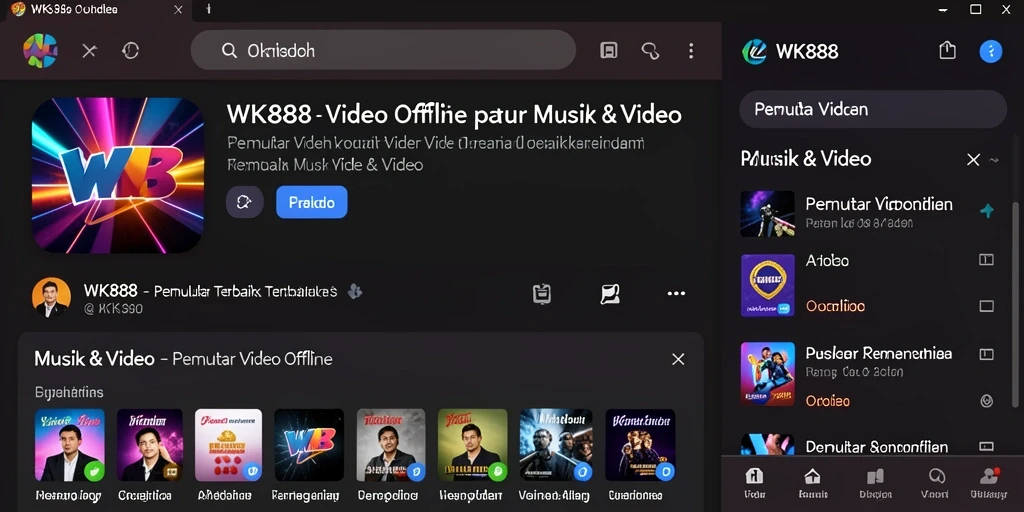Click the panel icon in the Arideo row
Screen dimensions: 1024x512
click(x=986, y=260)
